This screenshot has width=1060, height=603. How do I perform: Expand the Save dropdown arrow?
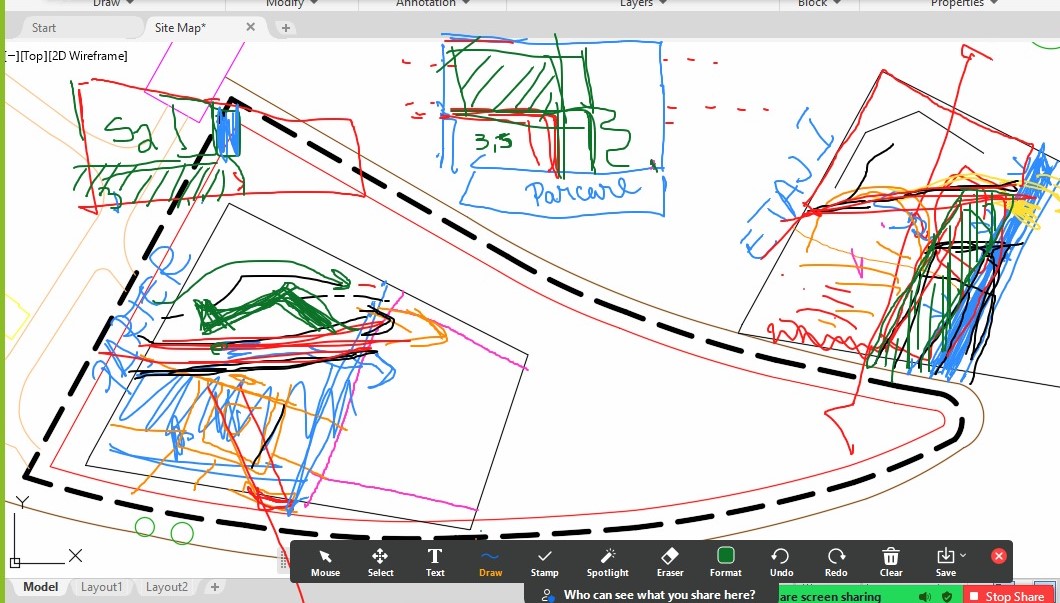pos(963,555)
